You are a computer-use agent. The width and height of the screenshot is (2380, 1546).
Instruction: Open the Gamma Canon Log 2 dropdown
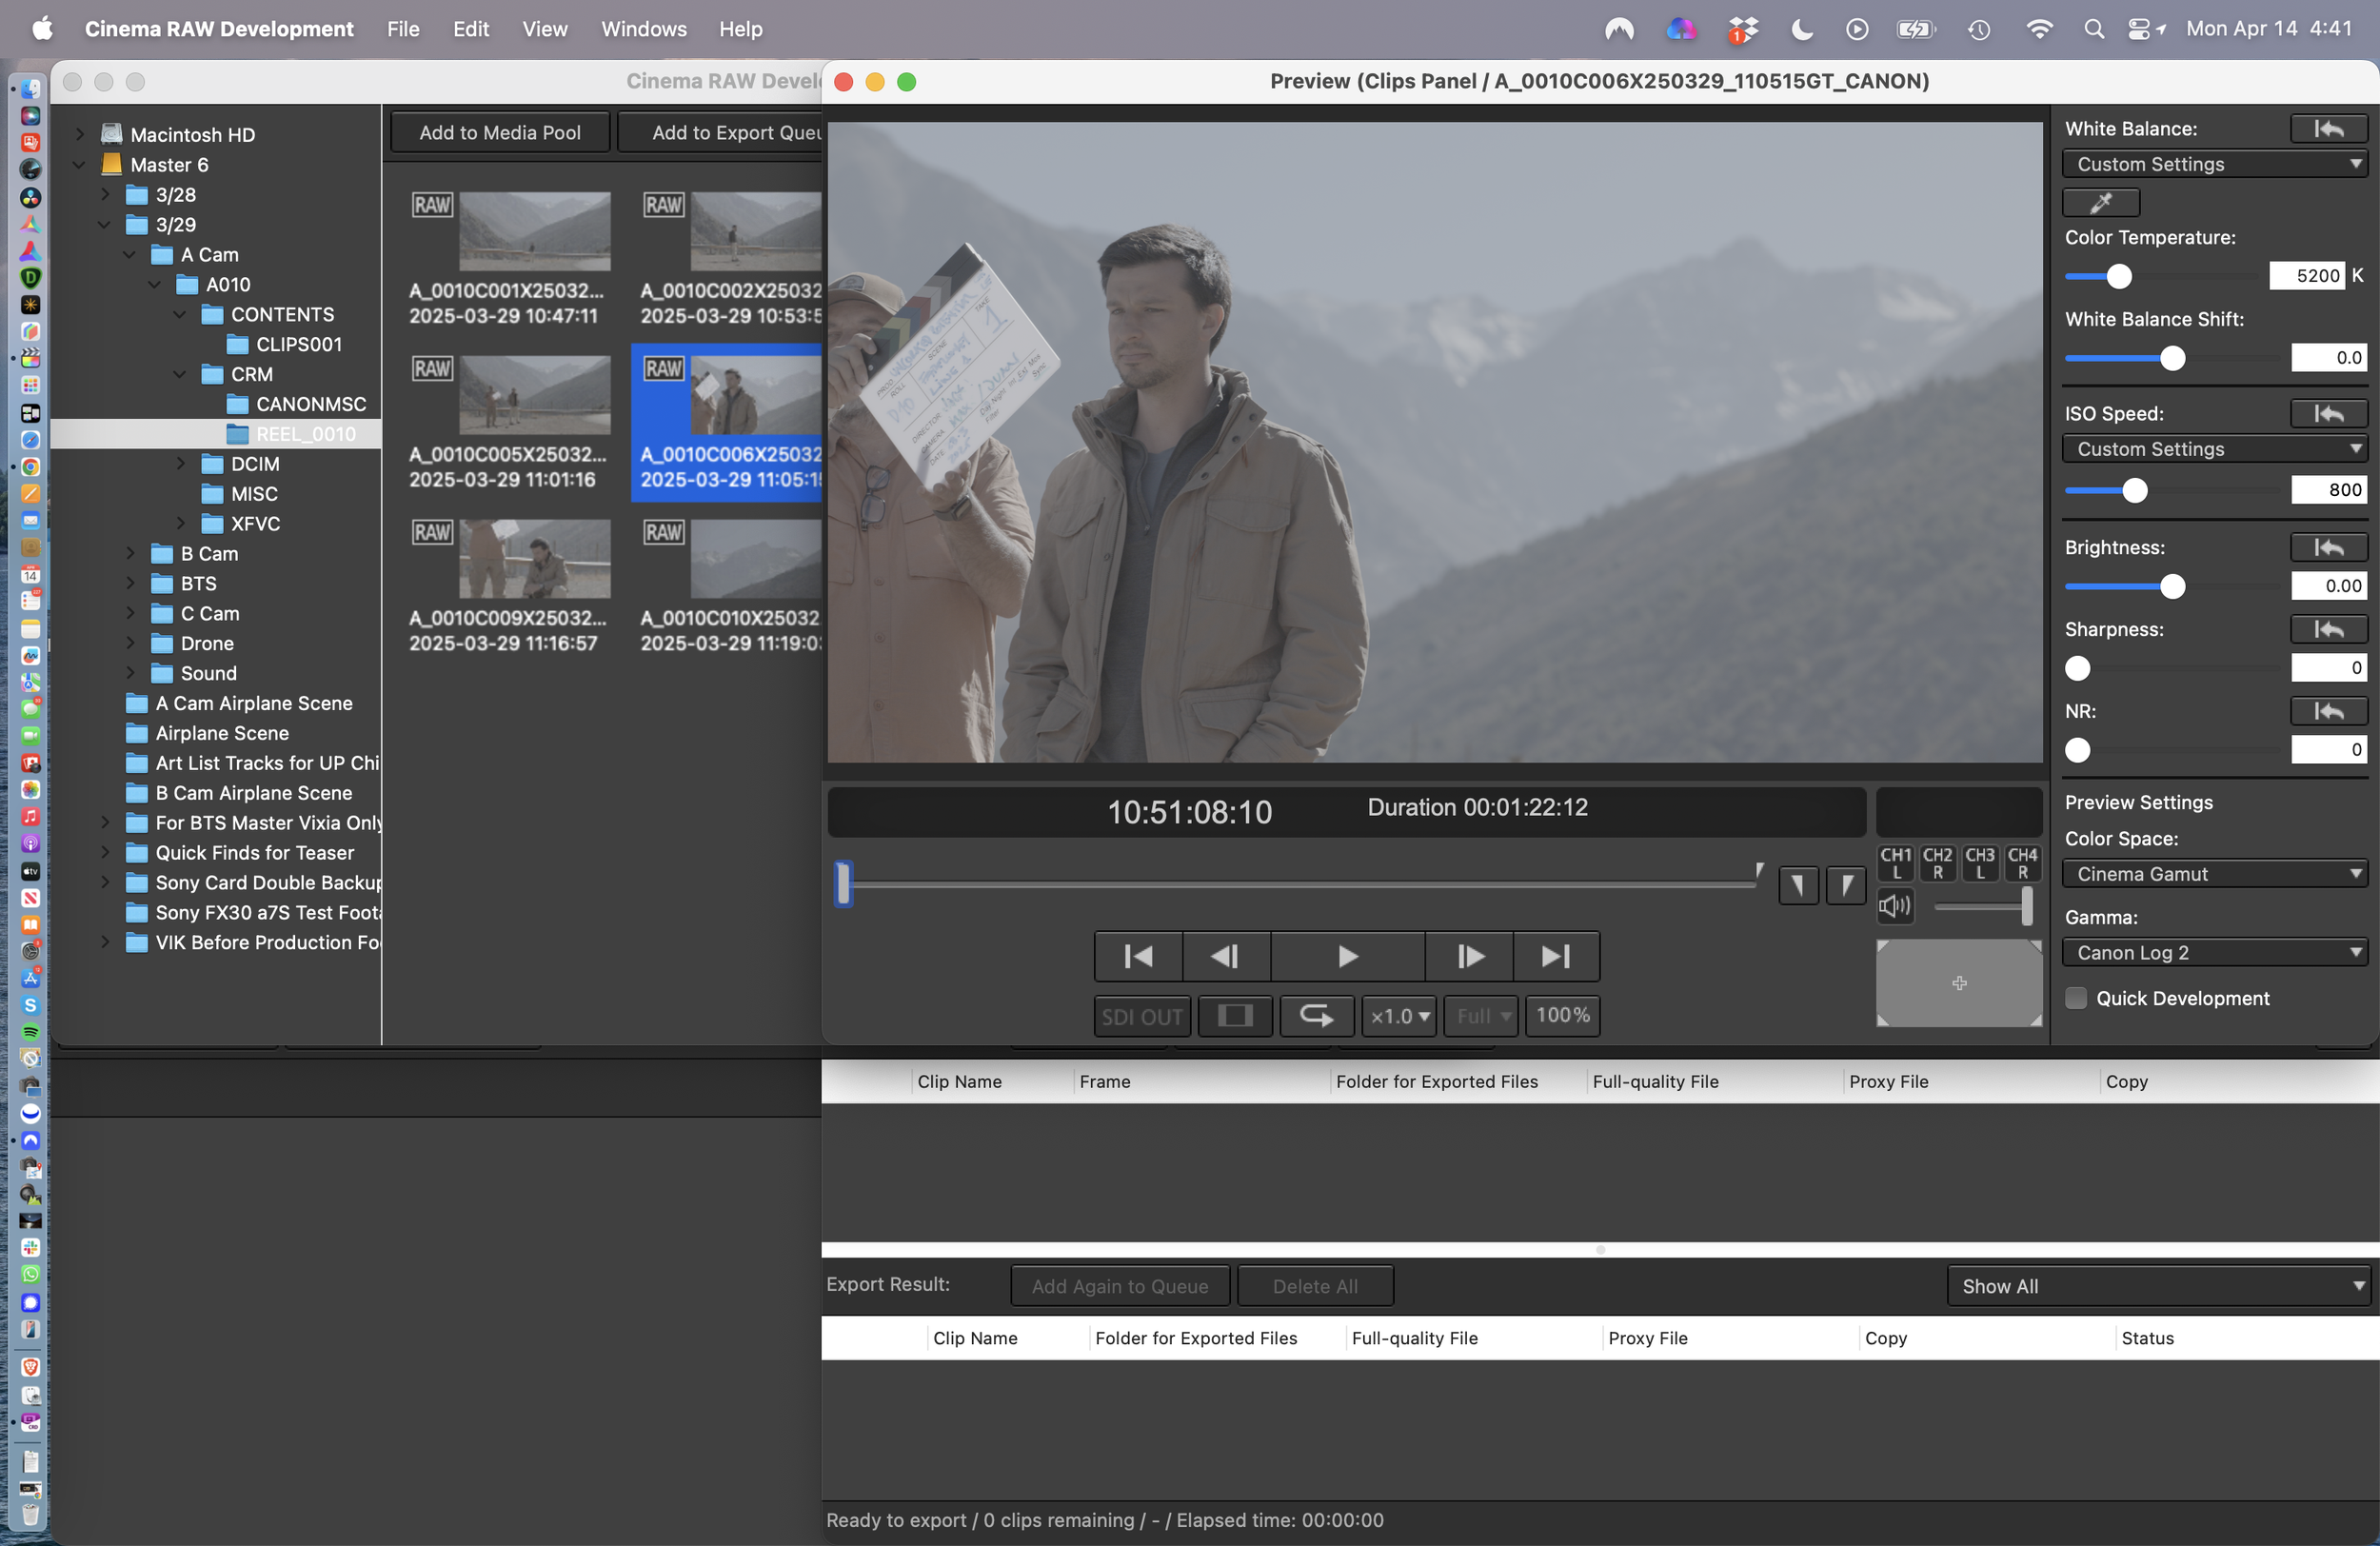coord(2214,953)
